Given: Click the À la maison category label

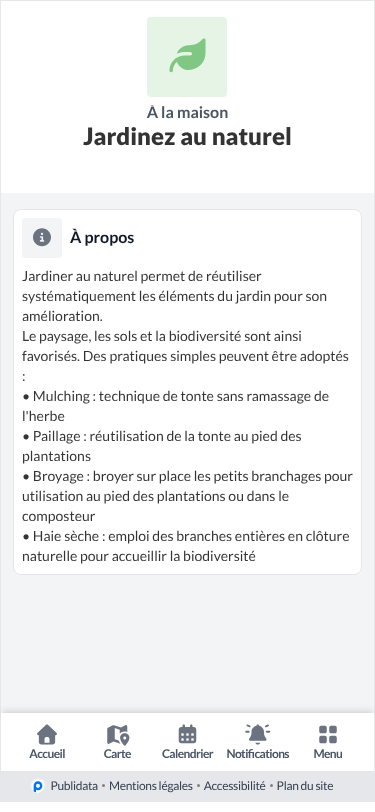Looking at the screenshot, I should (x=188, y=112).
